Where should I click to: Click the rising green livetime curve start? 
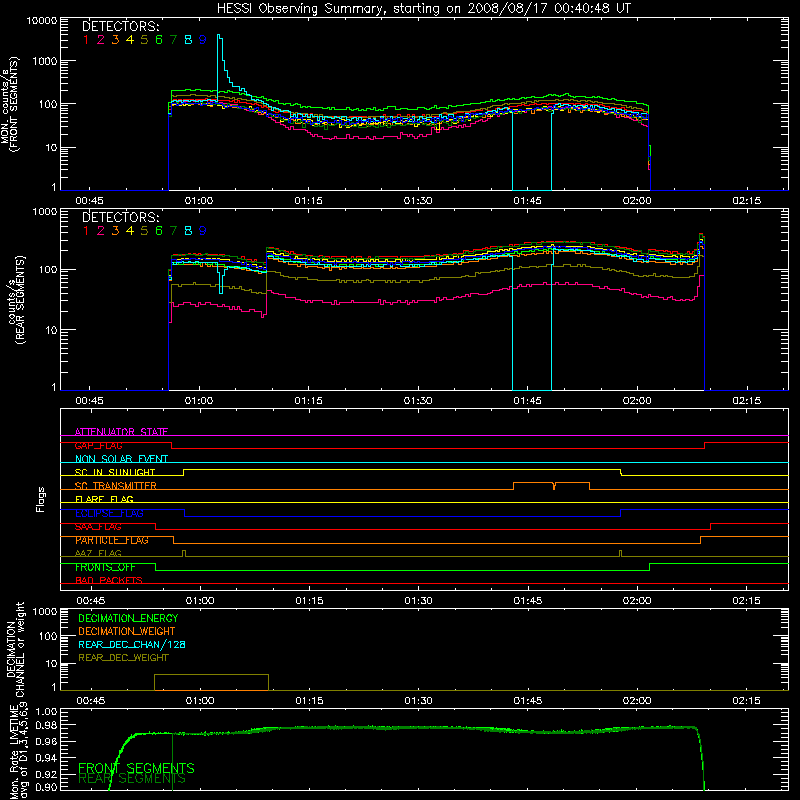120,760
